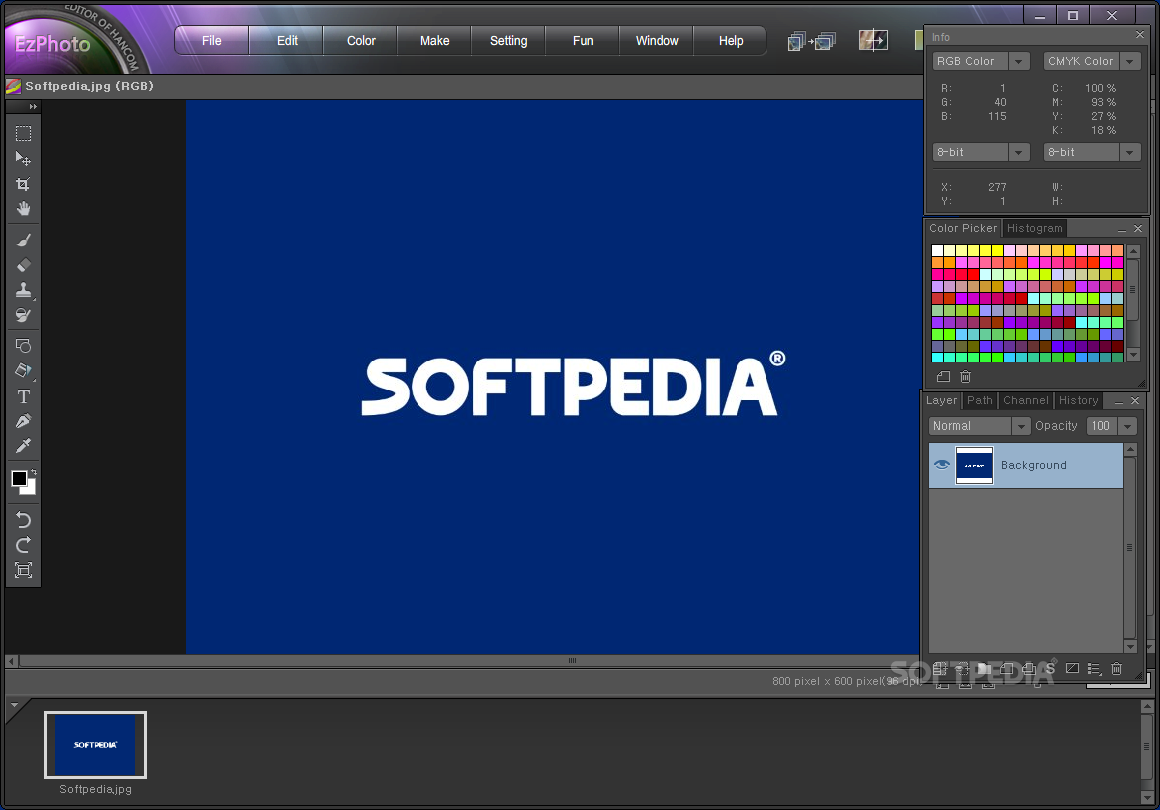Select the Clone Stamp tool
This screenshot has width=1160, height=810.
click(24, 290)
